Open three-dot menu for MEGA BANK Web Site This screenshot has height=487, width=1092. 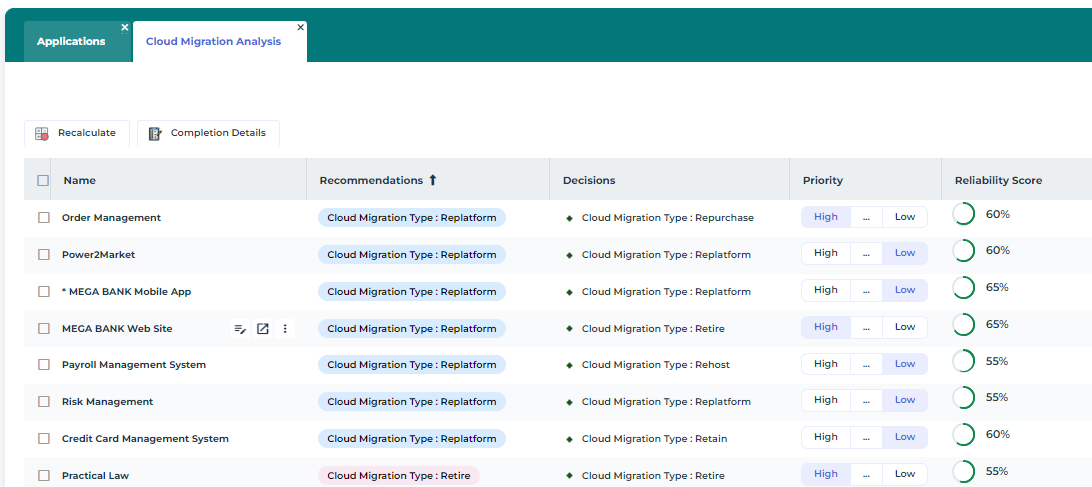(285, 329)
